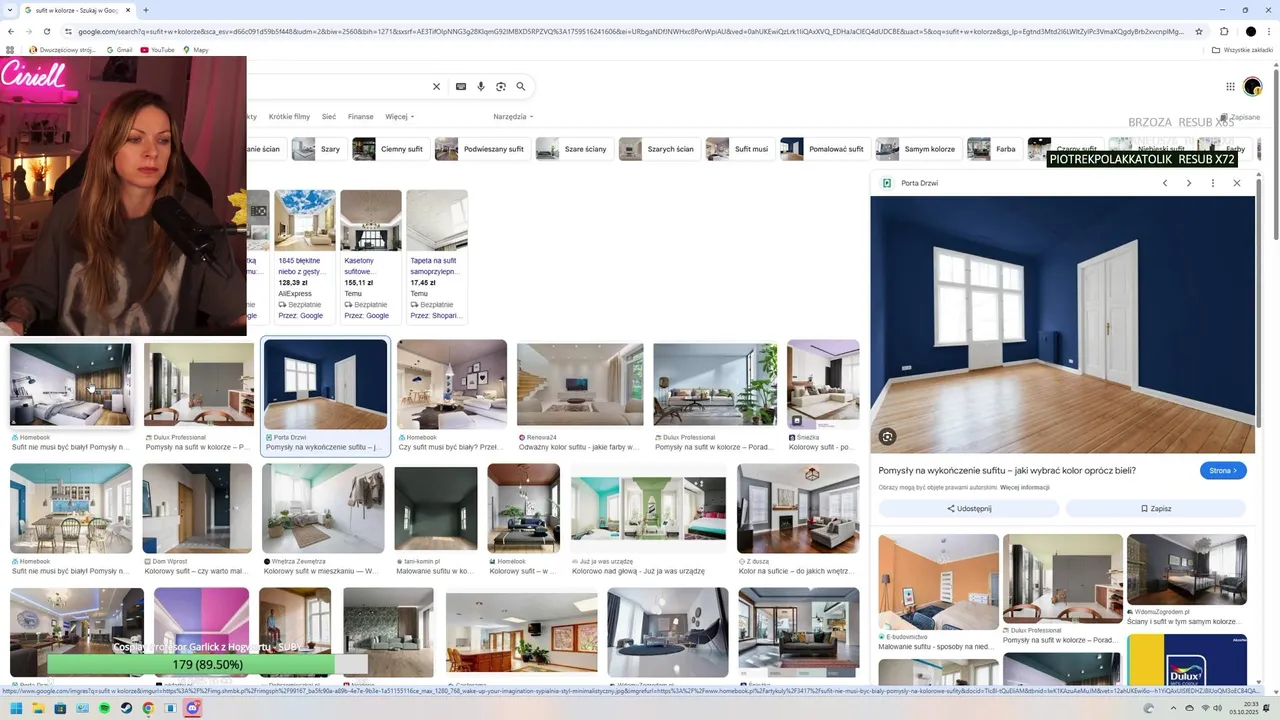The image size is (1280, 720).
Task: Open Temu 'Kasetony sufitowe' product card
Action: tap(371, 256)
